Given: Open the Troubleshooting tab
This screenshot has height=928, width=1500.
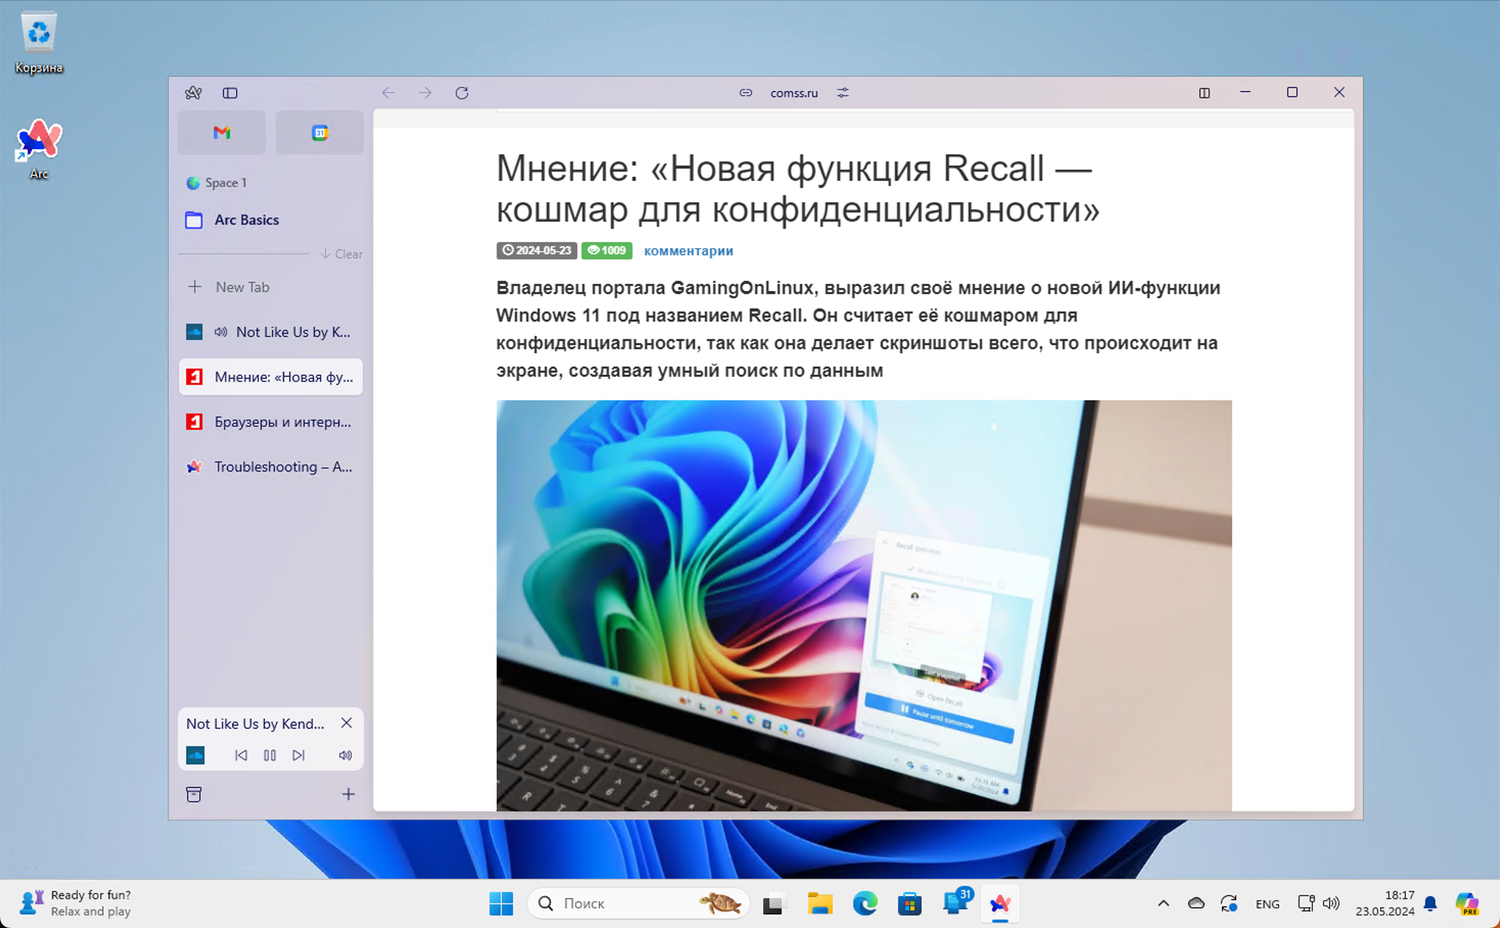Looking at the screenshot, I should (270, 467).
